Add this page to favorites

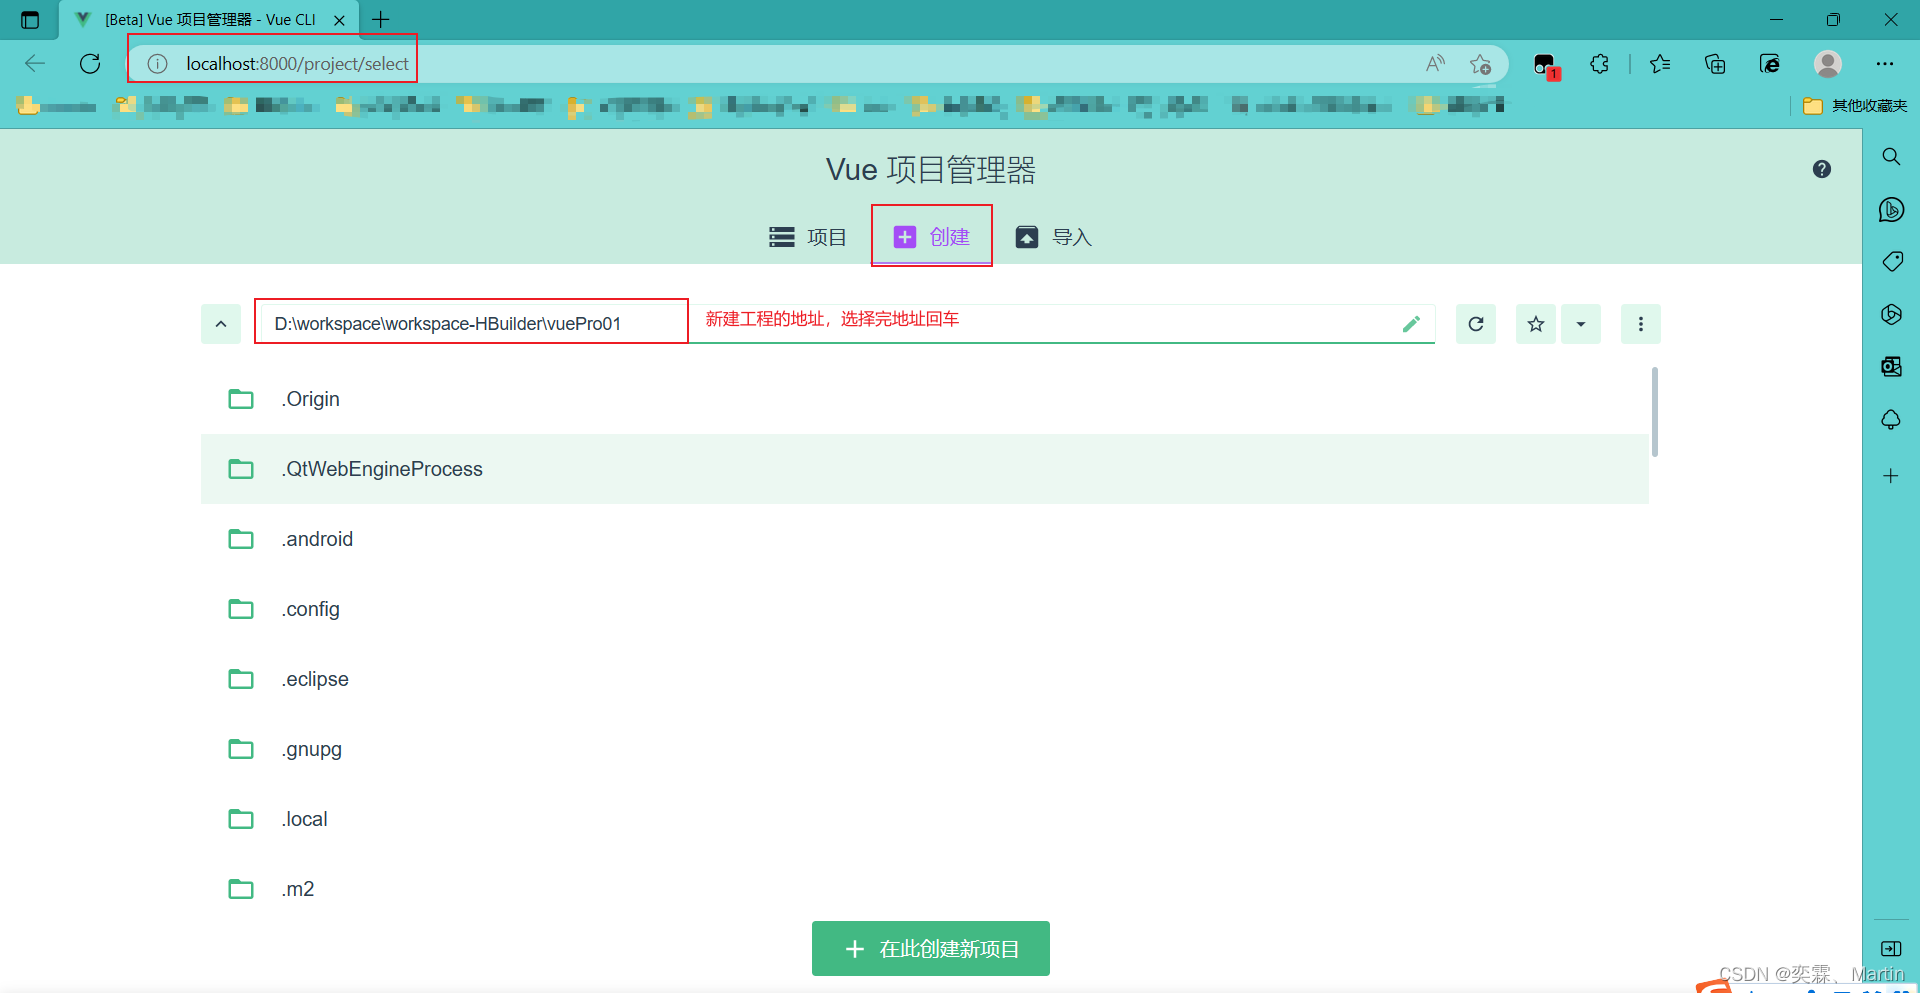tap(1480, 64)
